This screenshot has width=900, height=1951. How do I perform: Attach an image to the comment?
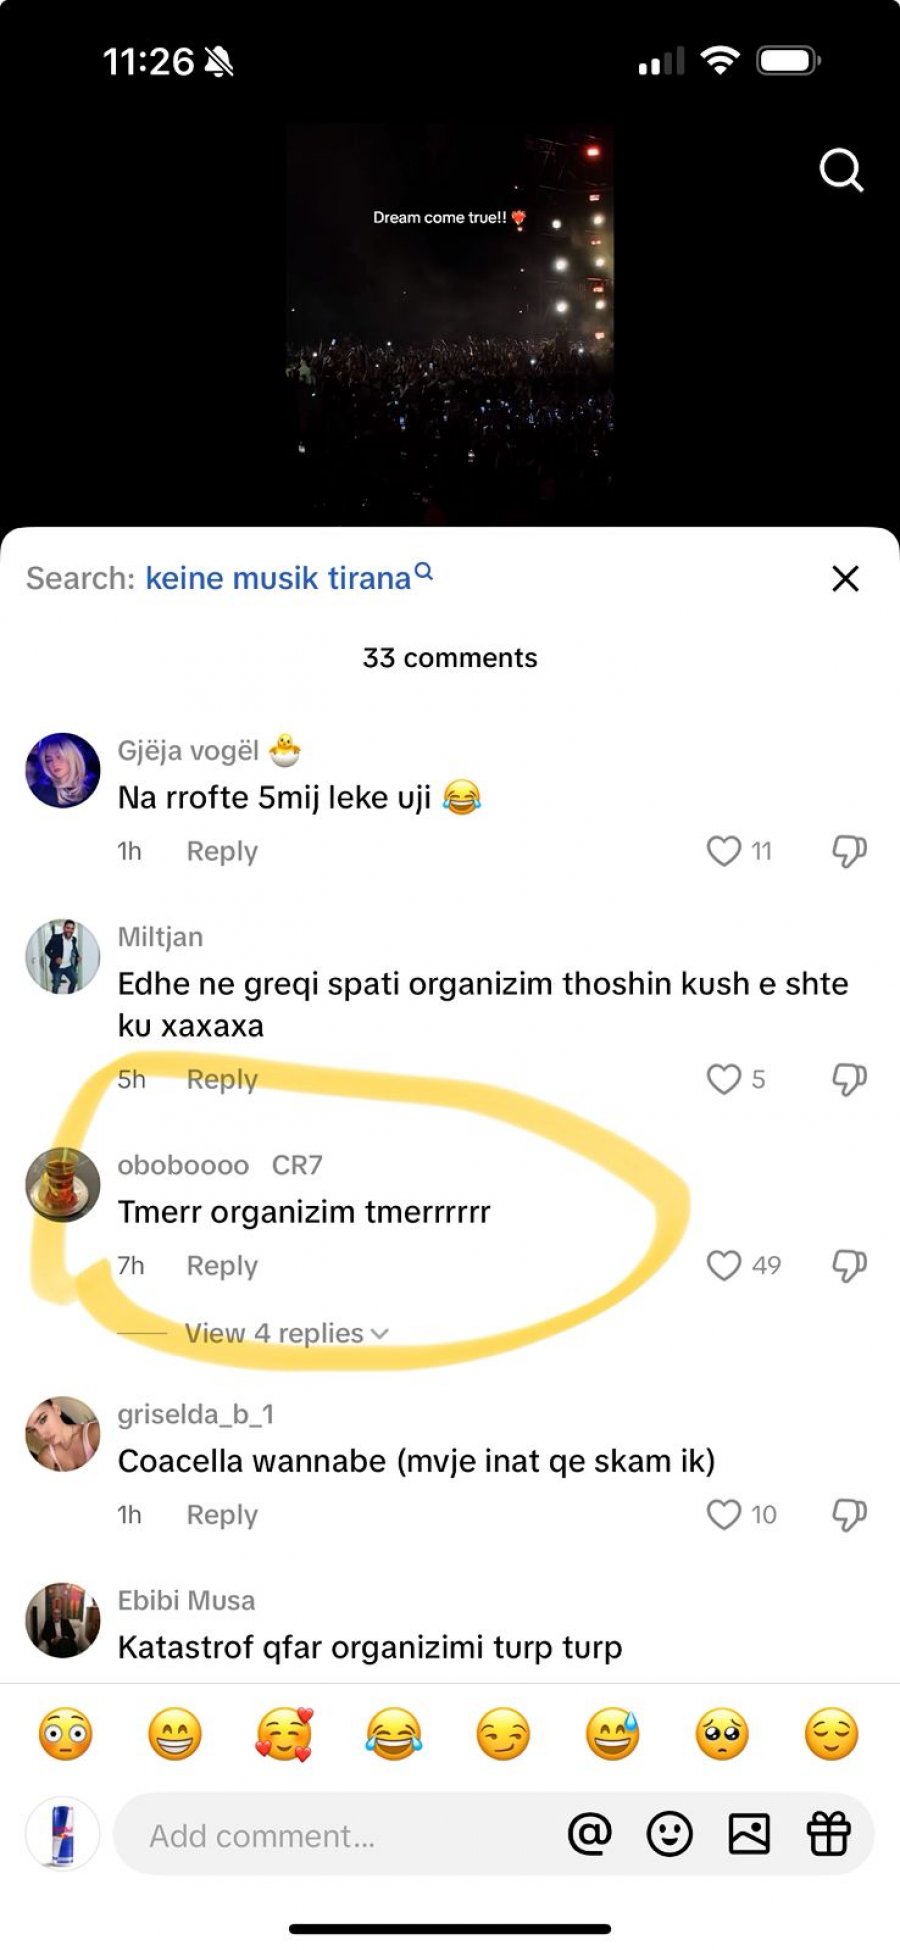tap(749, 1835)
